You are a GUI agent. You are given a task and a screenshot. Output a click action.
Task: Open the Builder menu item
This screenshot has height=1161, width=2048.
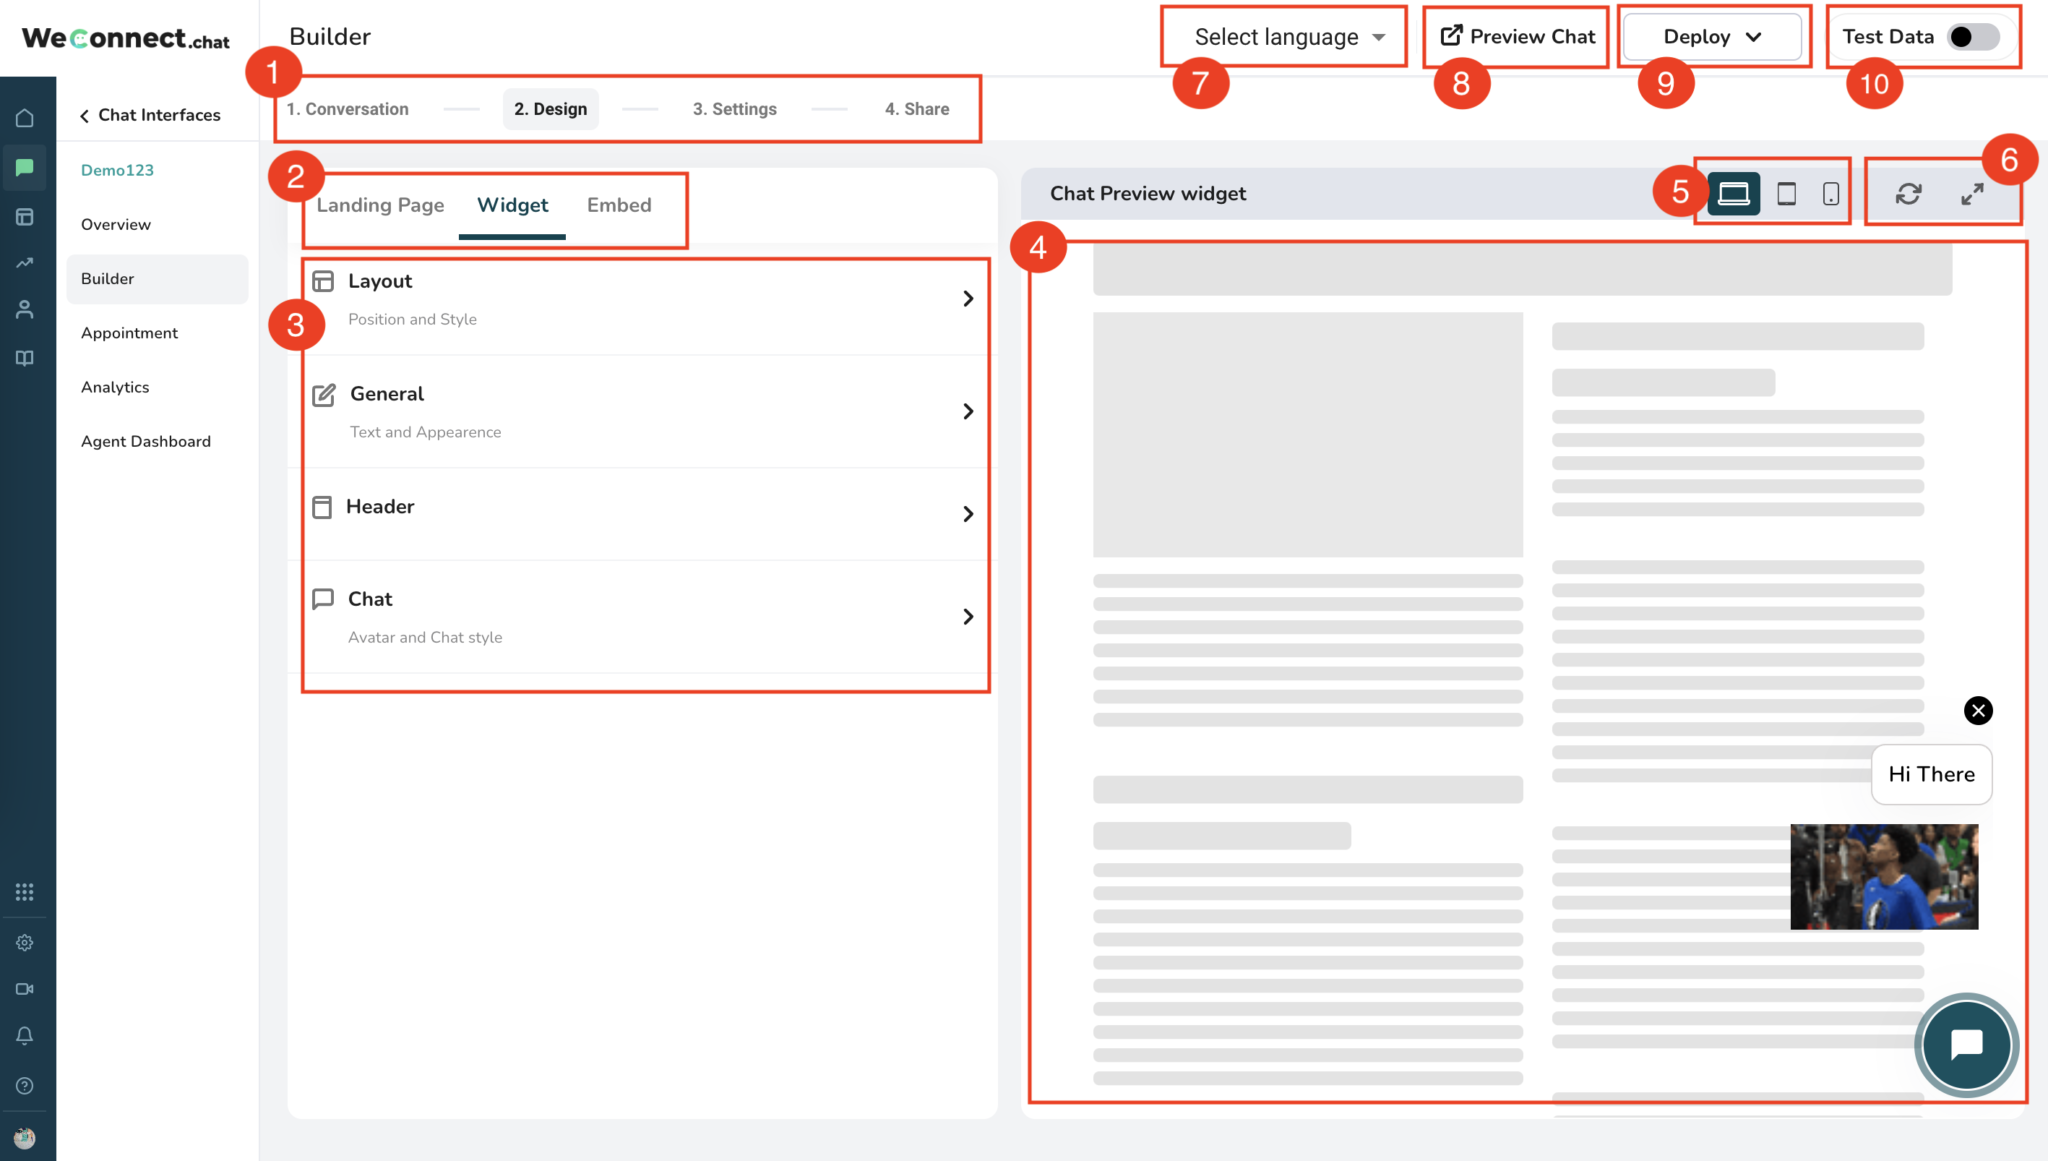point(157,279)
